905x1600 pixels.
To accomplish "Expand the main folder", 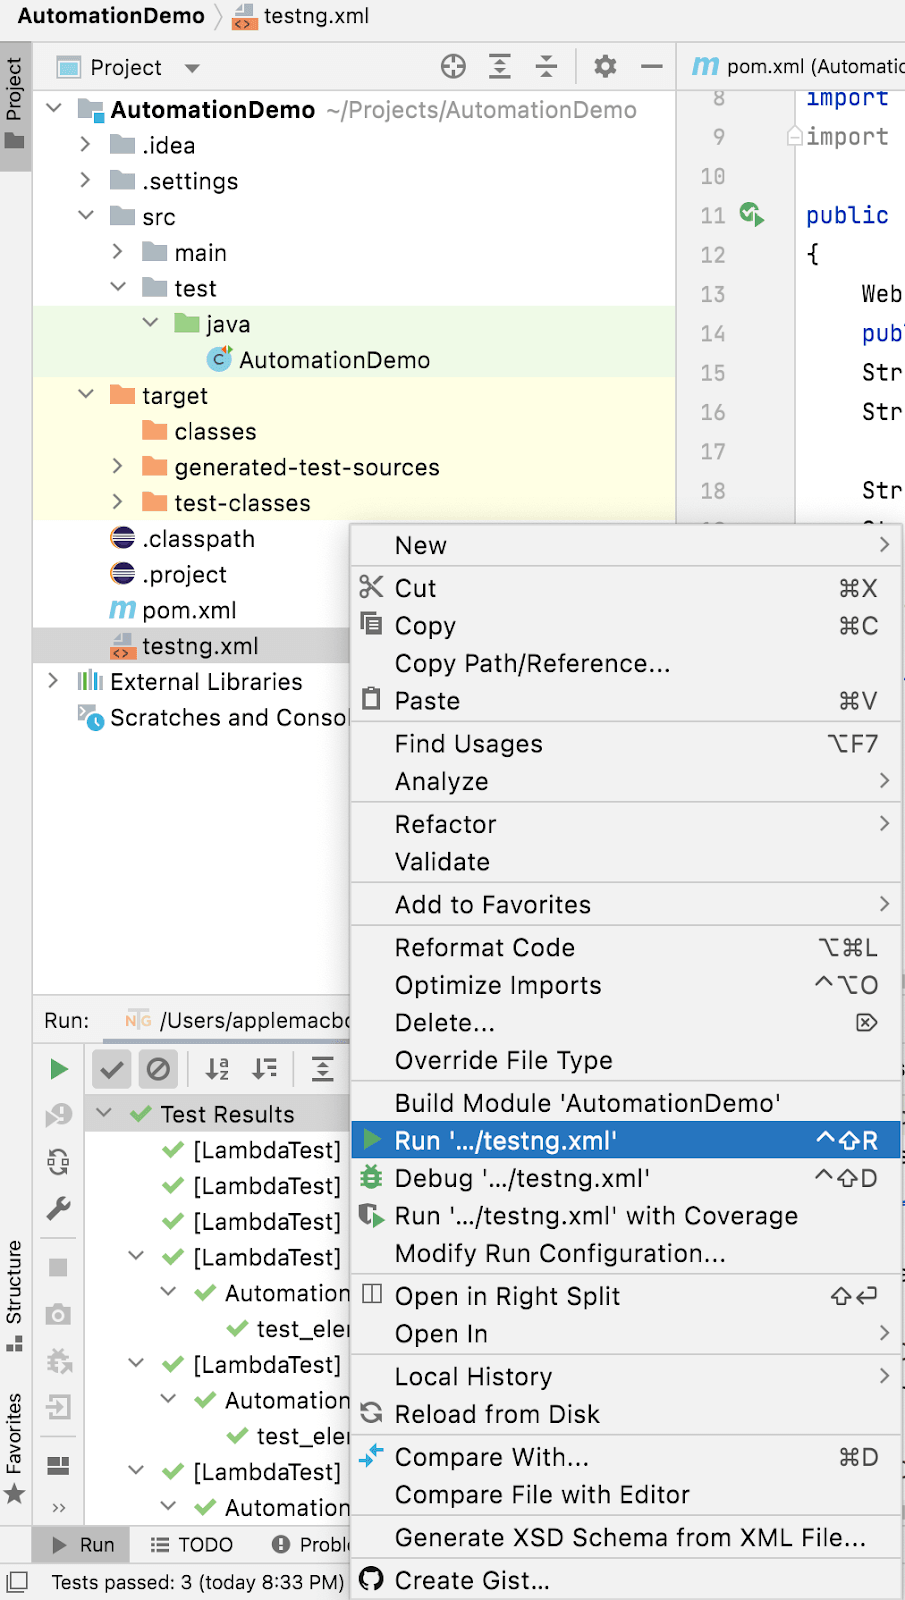I will click(x=118, y=252).
